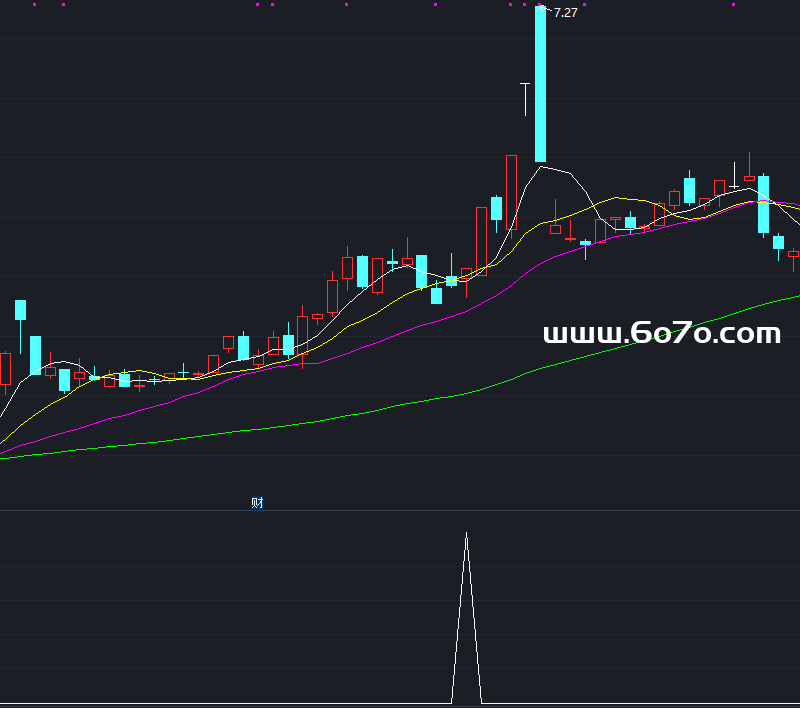Image resolution: width=800 pixels, height=708 pixels.
Task: Select the white T-shaped candle beside the tallest candle
Action: [x=524, y=98]
